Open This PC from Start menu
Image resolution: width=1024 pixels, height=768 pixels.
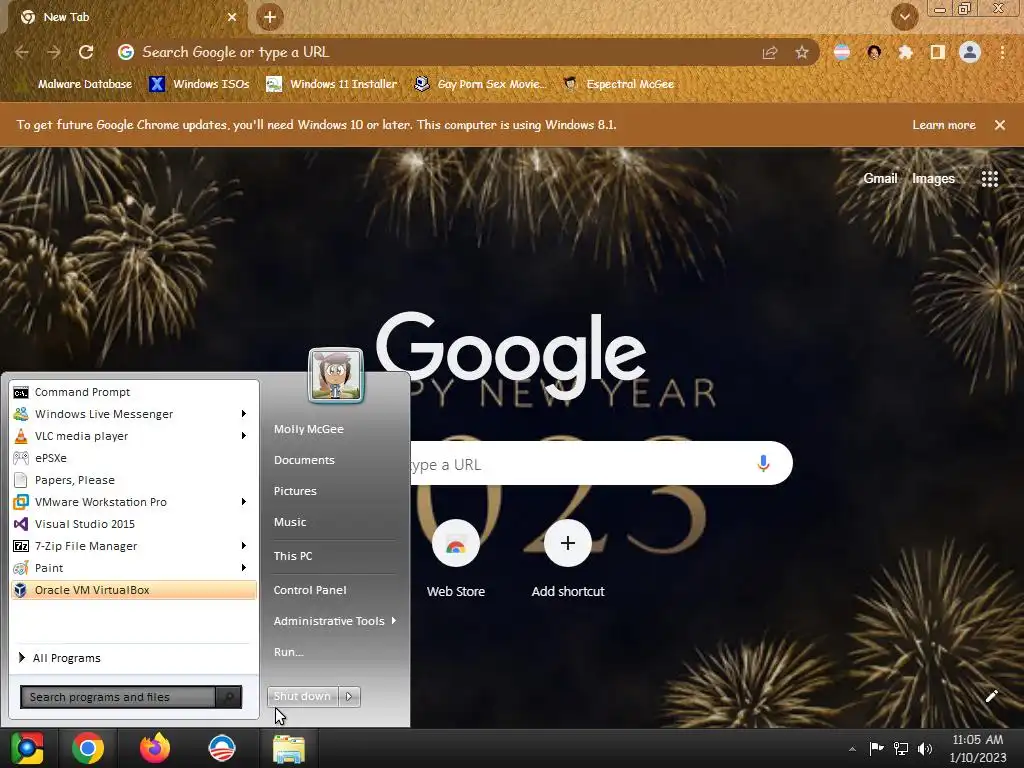pos(293,556)
